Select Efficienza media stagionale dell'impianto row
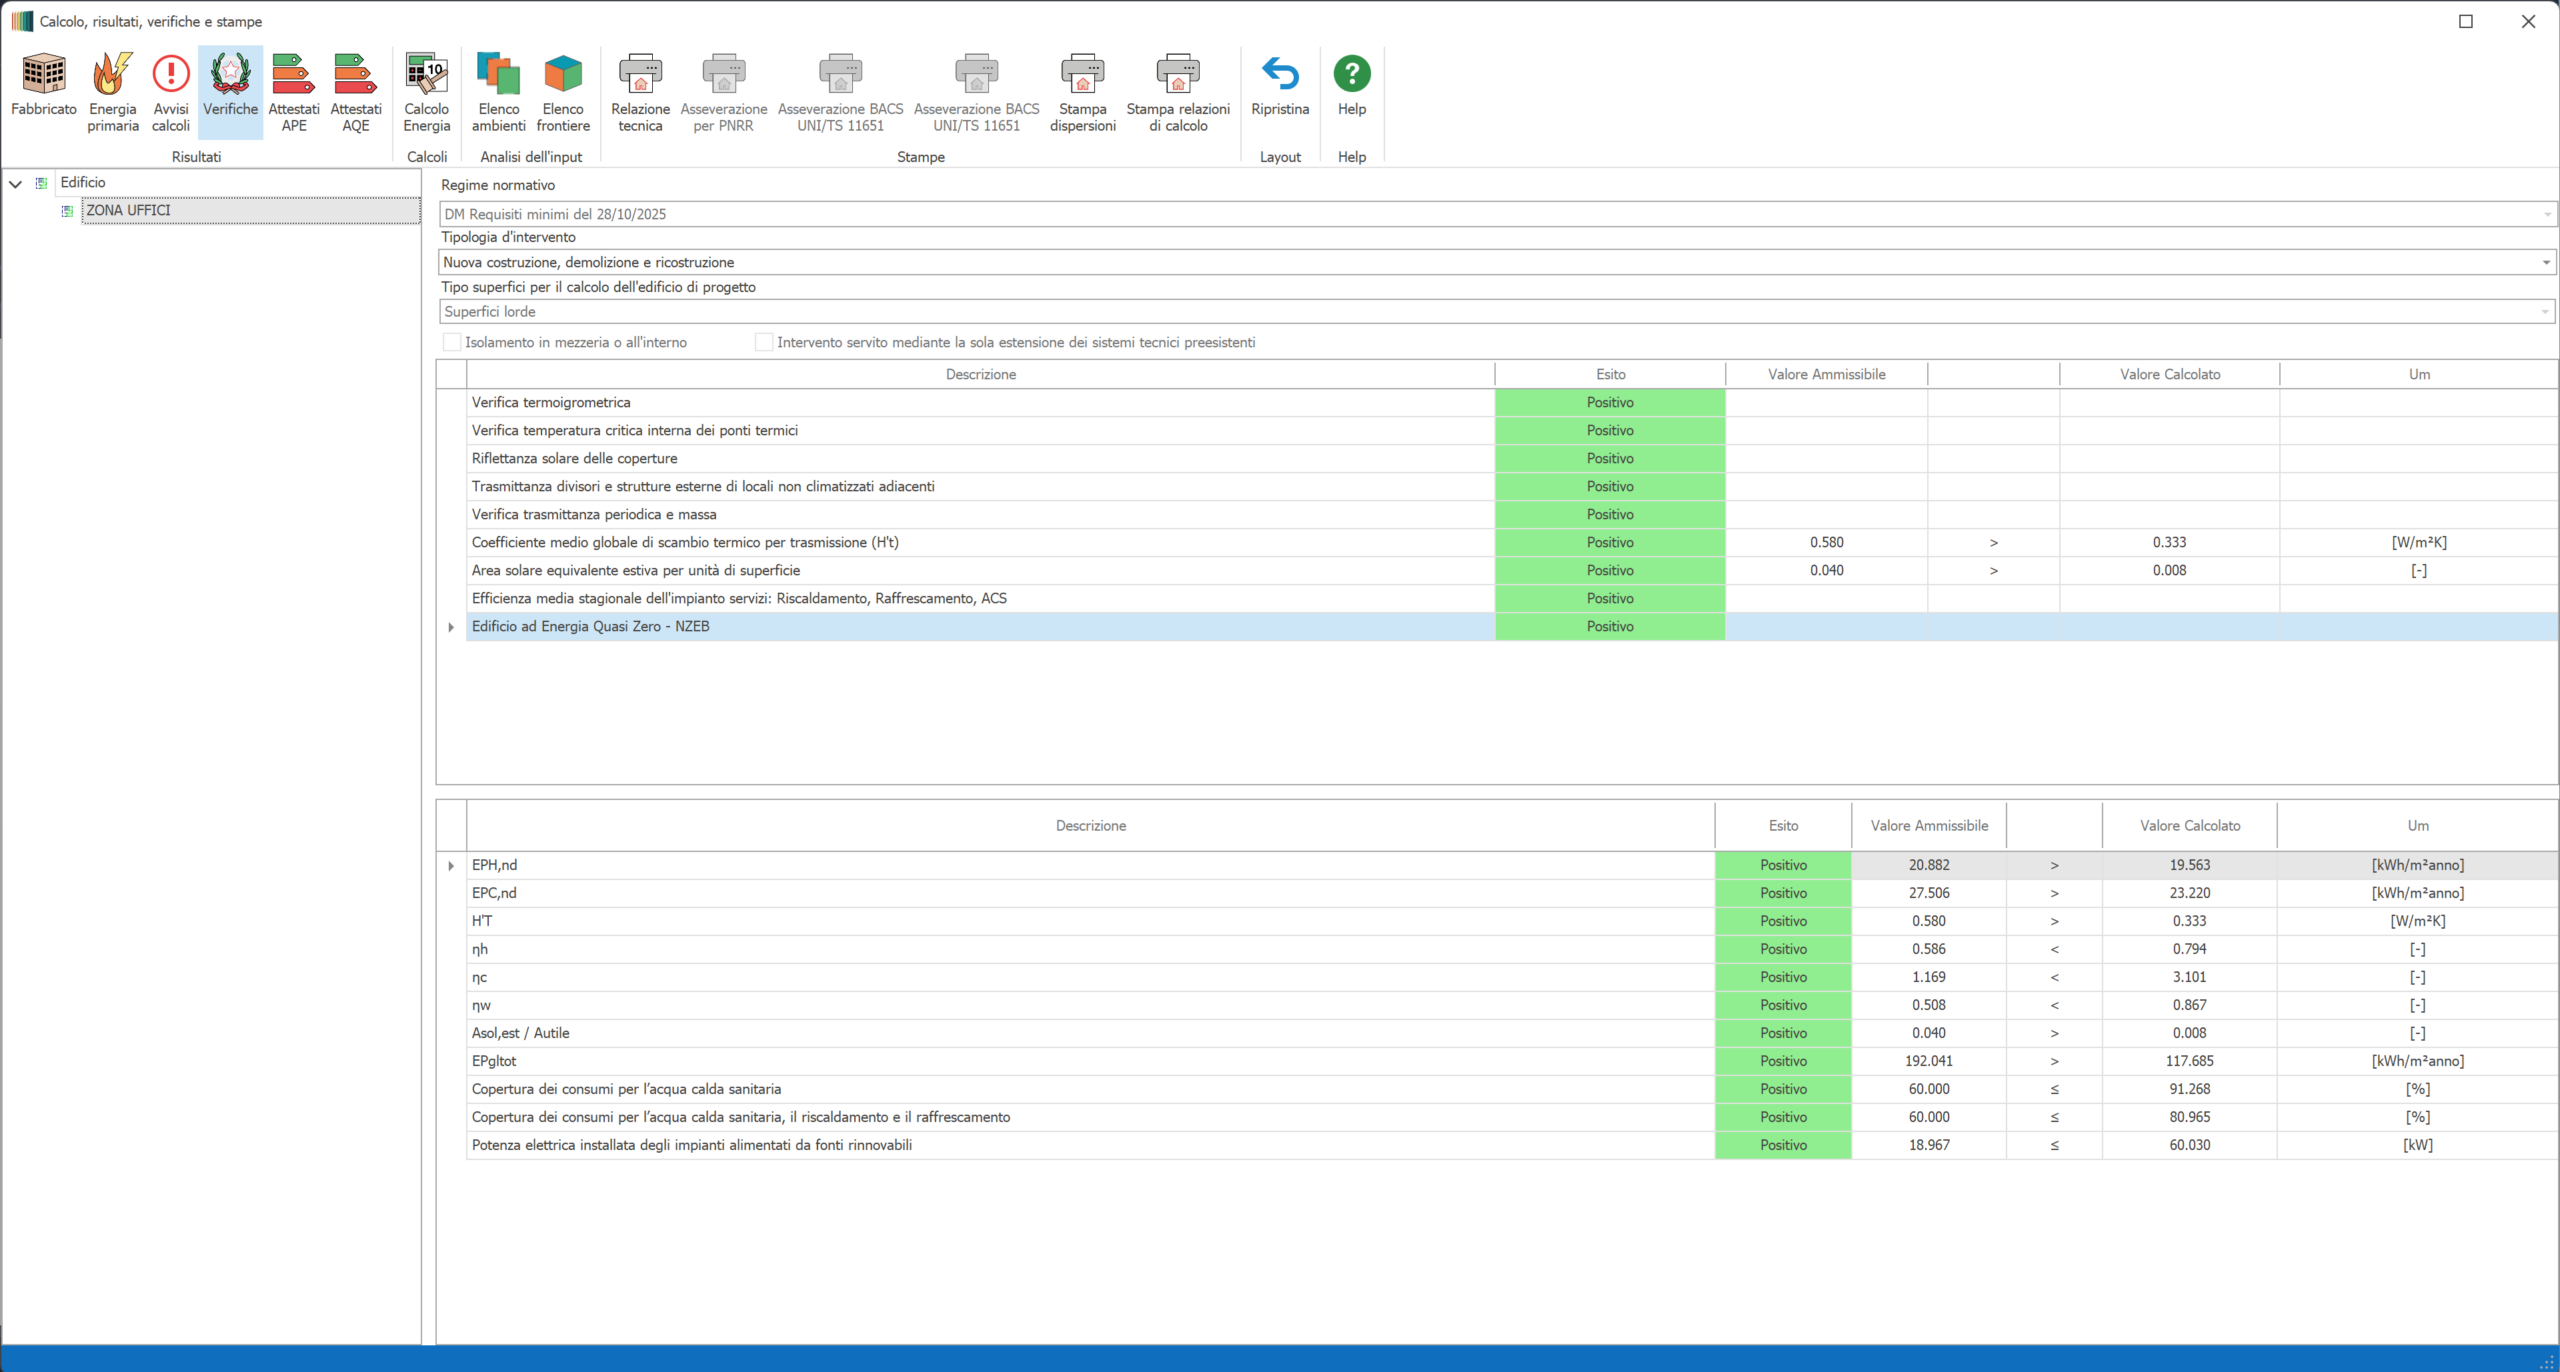 coord(1512,598)
